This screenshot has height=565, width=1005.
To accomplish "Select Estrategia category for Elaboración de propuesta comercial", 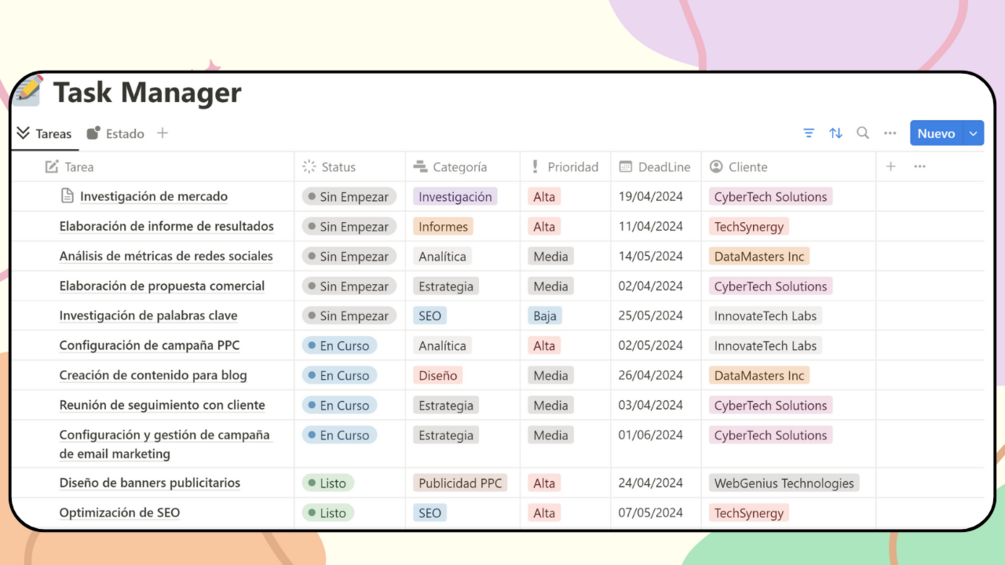I will coord(445,286).
